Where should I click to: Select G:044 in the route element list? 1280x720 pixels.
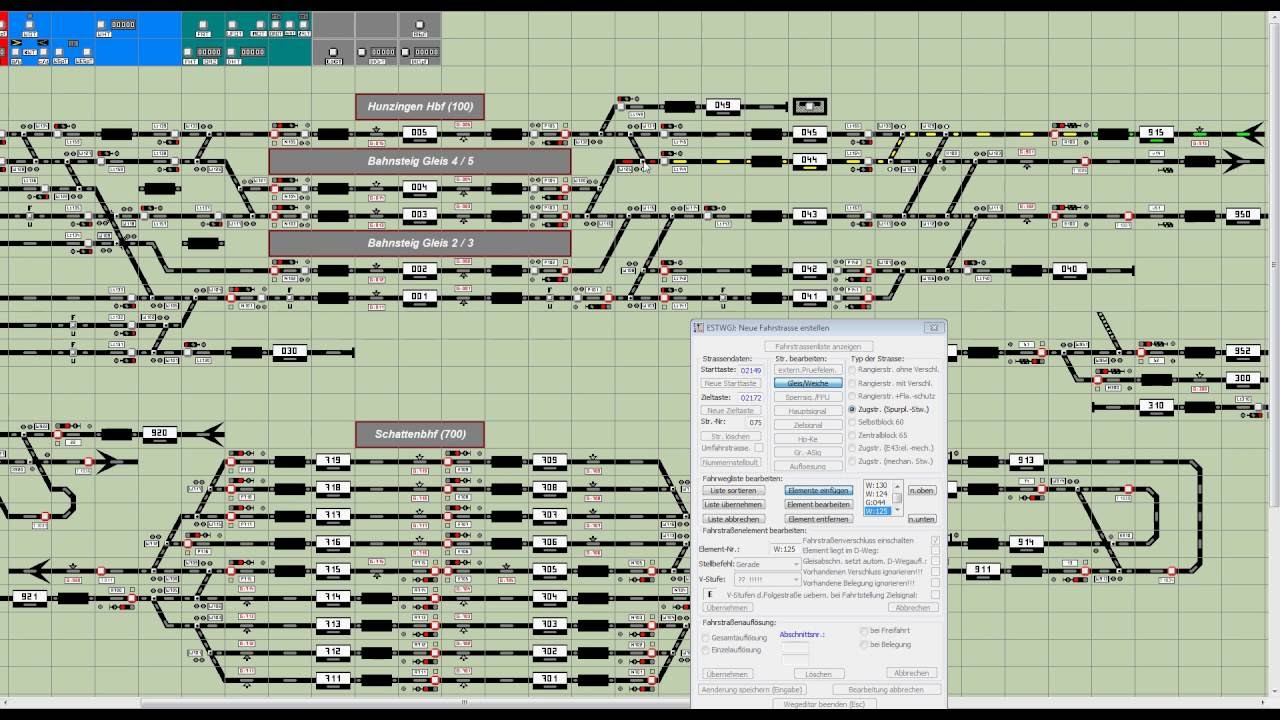pos(877,502)
